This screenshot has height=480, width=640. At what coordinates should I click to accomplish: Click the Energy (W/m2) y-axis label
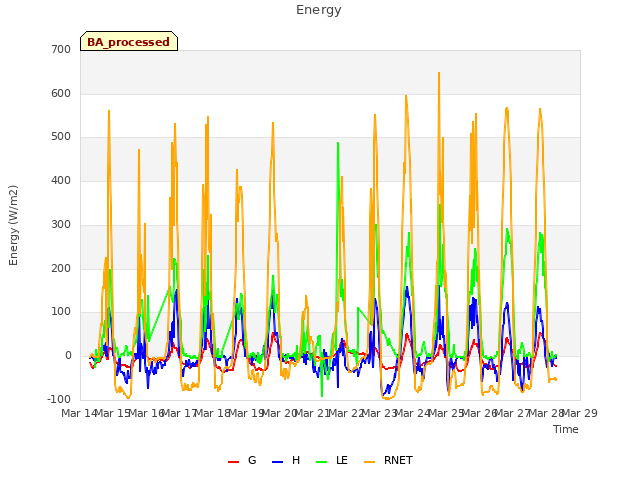coord(13,225)
